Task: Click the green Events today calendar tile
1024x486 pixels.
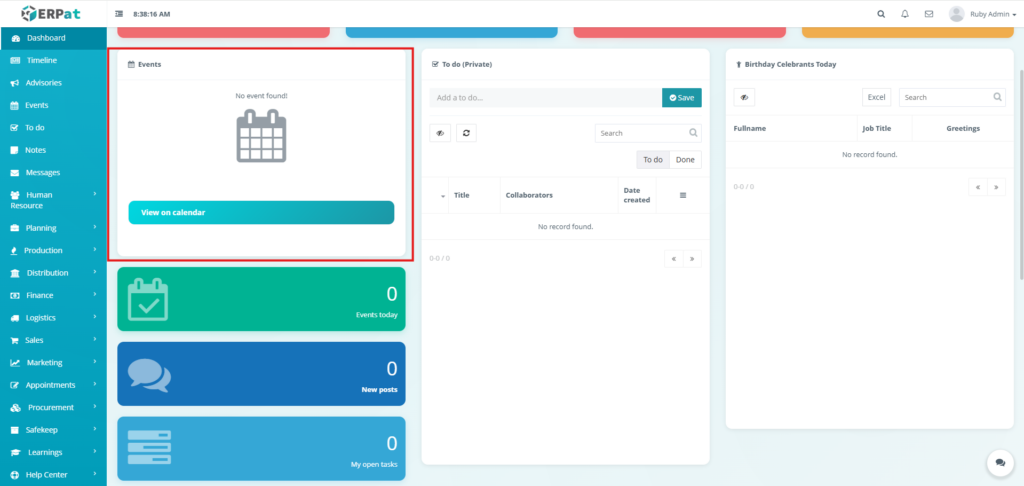Action: click(262, 298)
